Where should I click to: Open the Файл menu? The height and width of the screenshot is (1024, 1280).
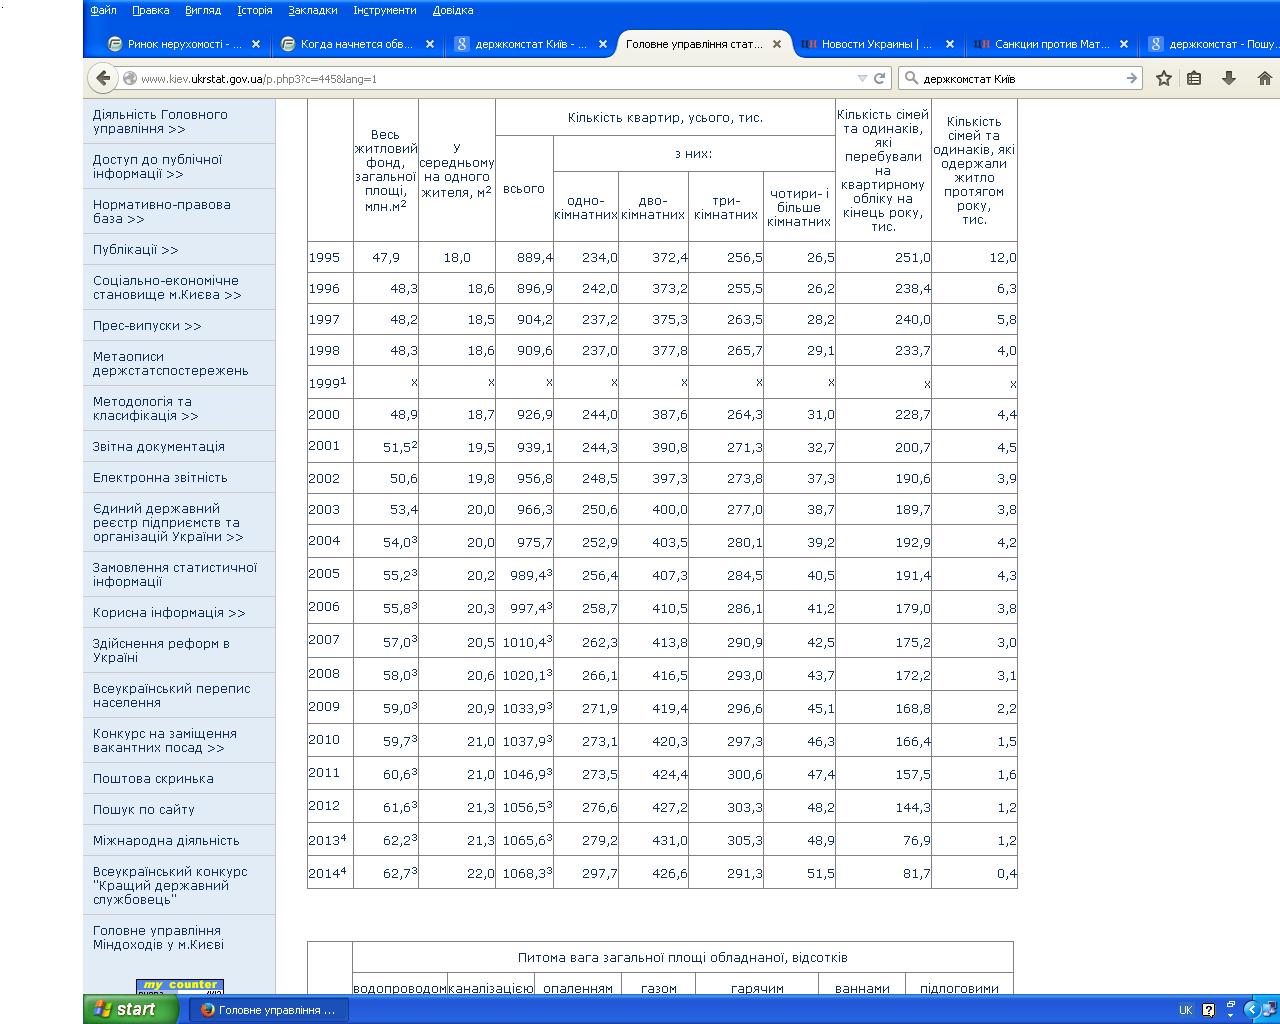point(103,10)
